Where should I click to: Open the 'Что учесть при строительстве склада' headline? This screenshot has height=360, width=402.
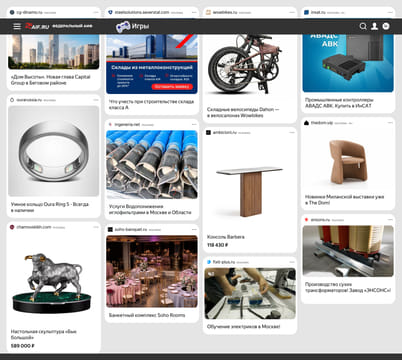(x=151, y=104)
